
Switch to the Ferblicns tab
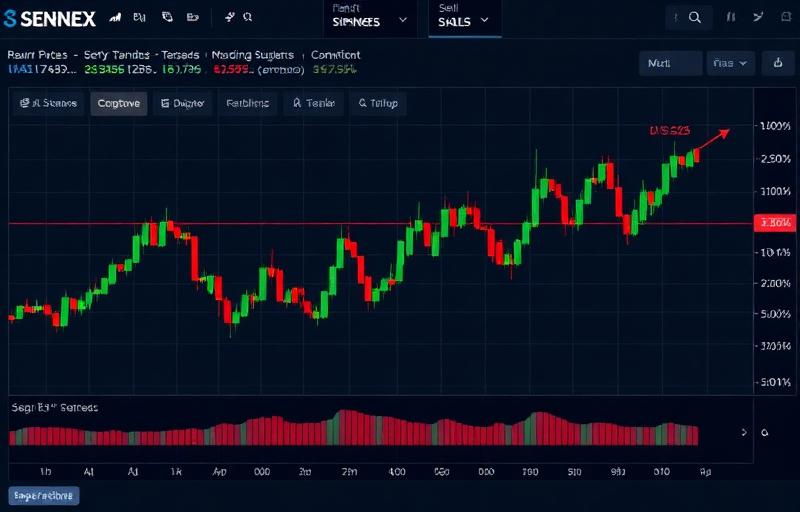click(247, 104)
